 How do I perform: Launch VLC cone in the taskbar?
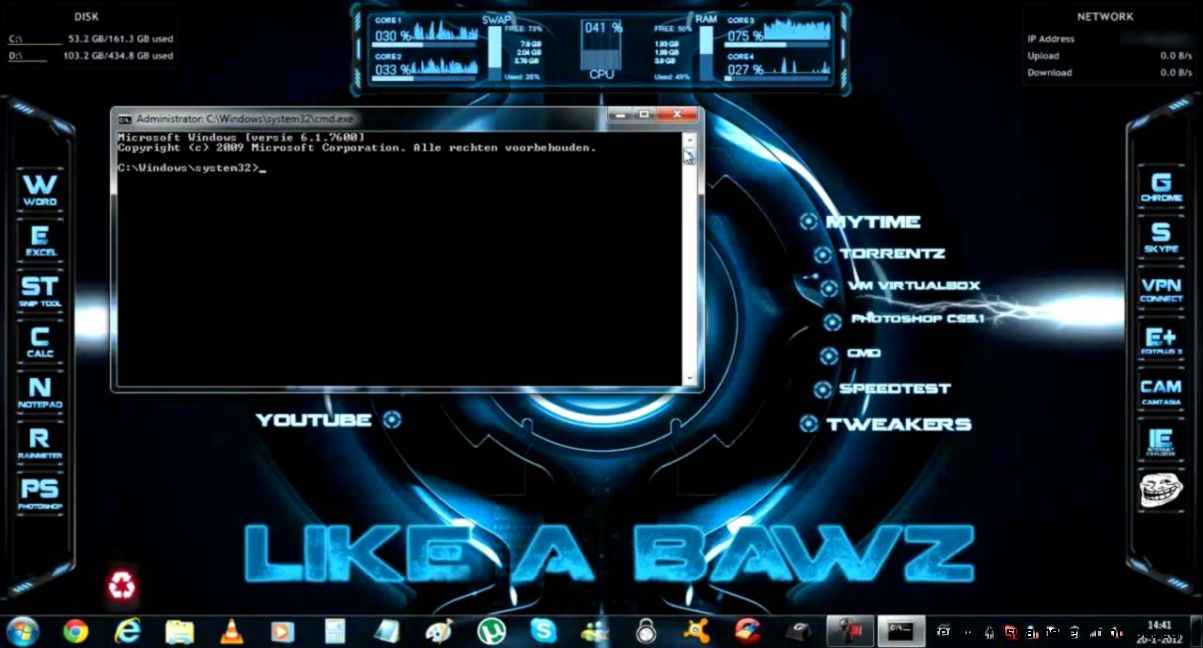tap(231, 631)
